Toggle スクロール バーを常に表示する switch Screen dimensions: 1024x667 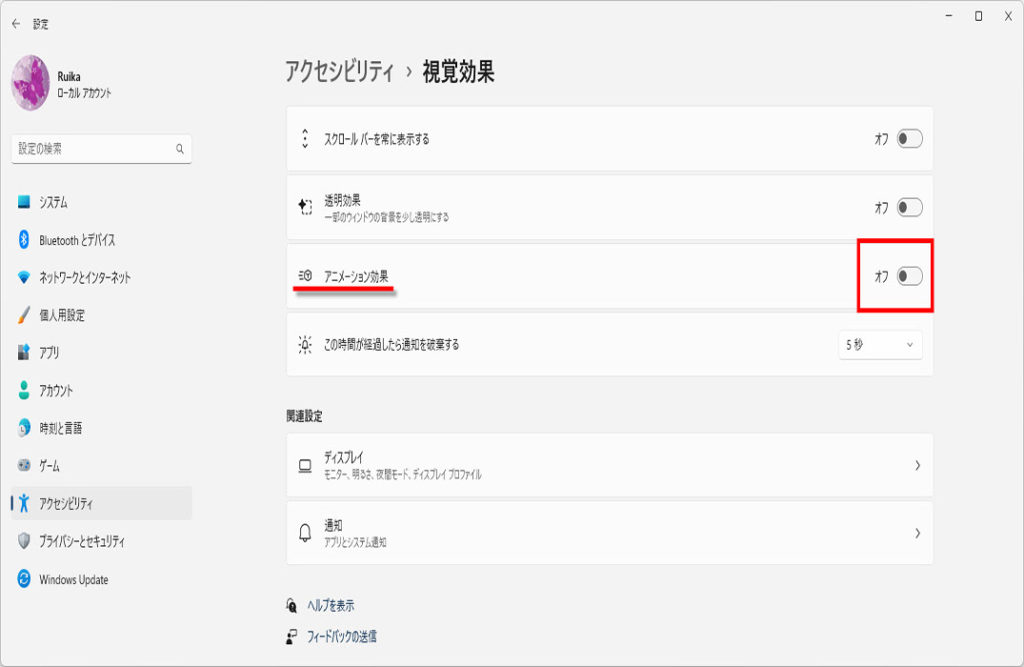909,139
